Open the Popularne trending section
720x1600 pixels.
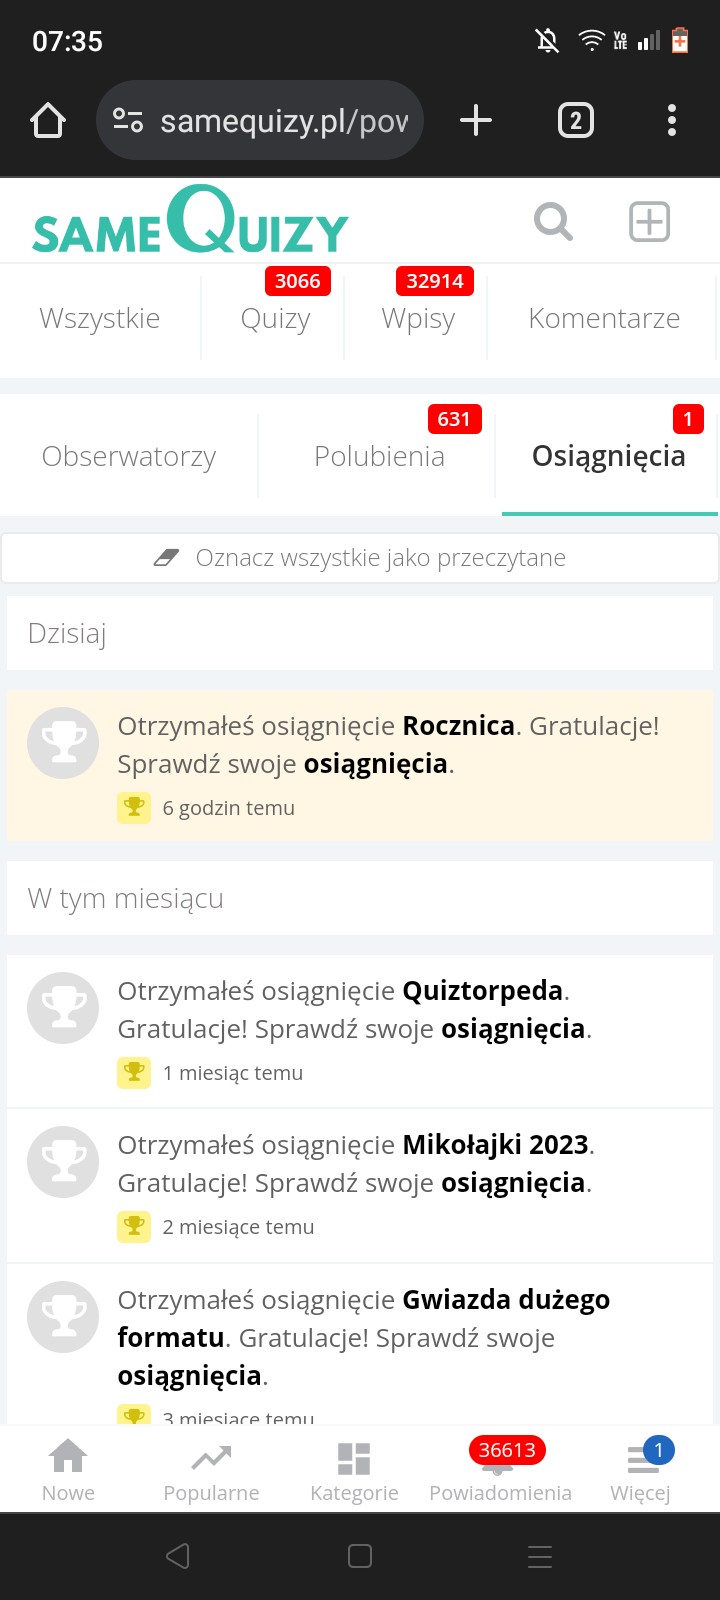tap(211, 1470)
